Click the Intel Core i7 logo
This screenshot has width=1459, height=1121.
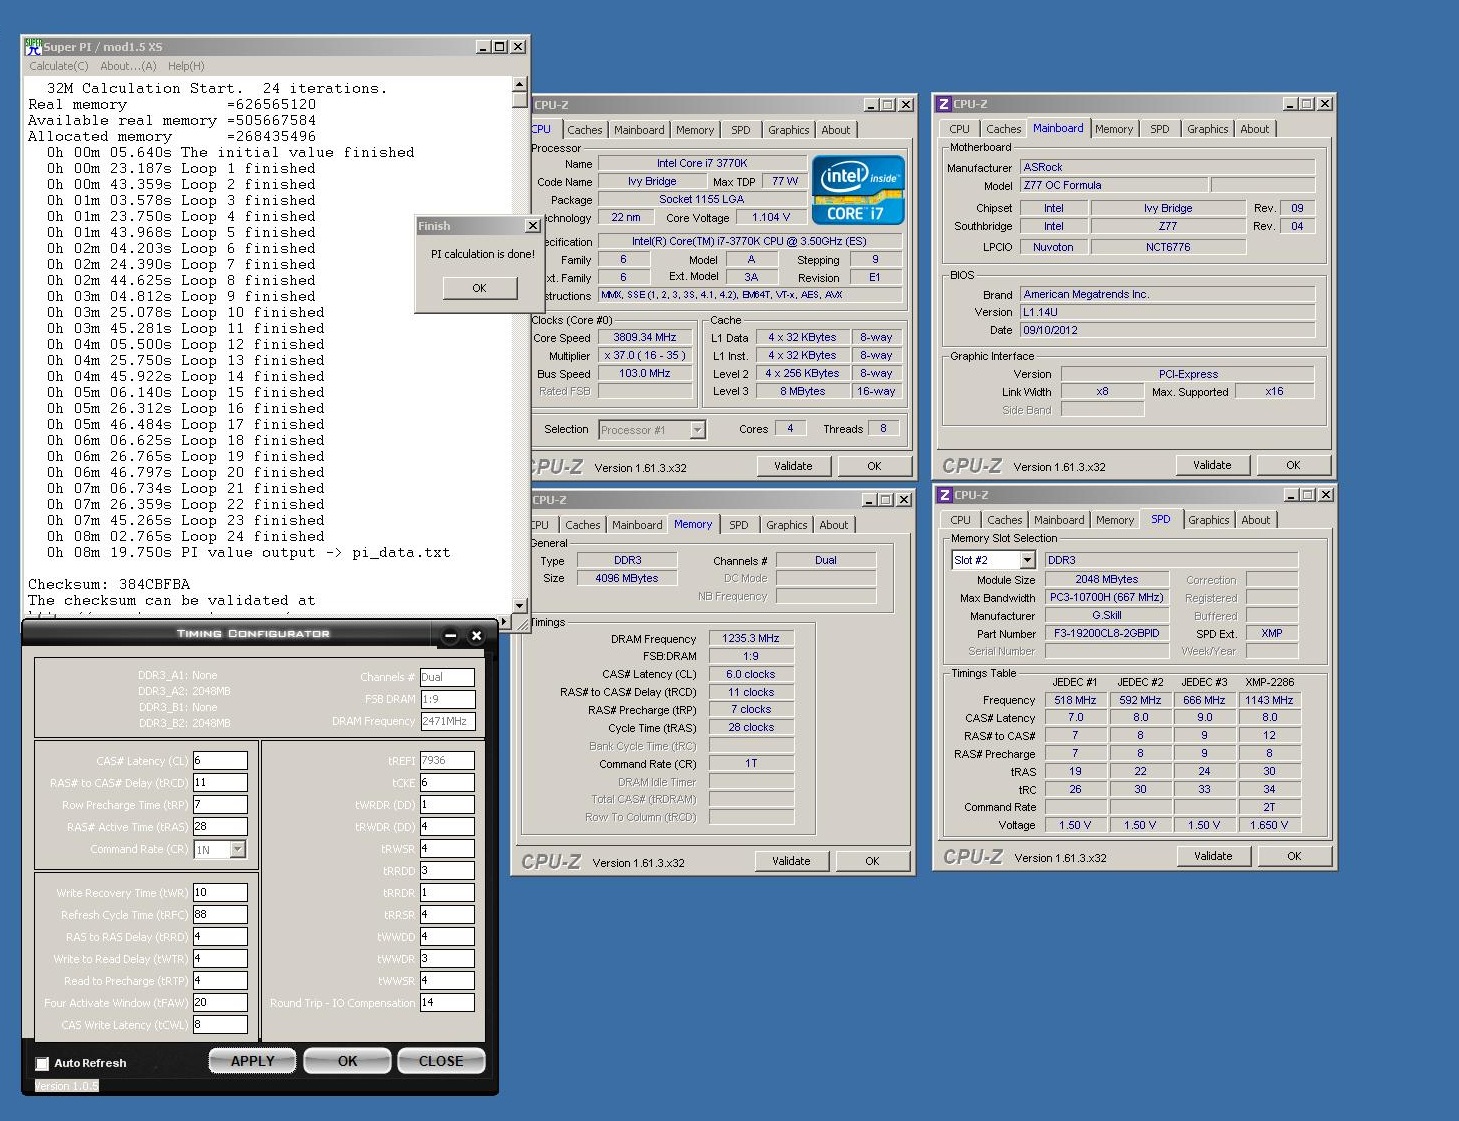coord(858,189)
